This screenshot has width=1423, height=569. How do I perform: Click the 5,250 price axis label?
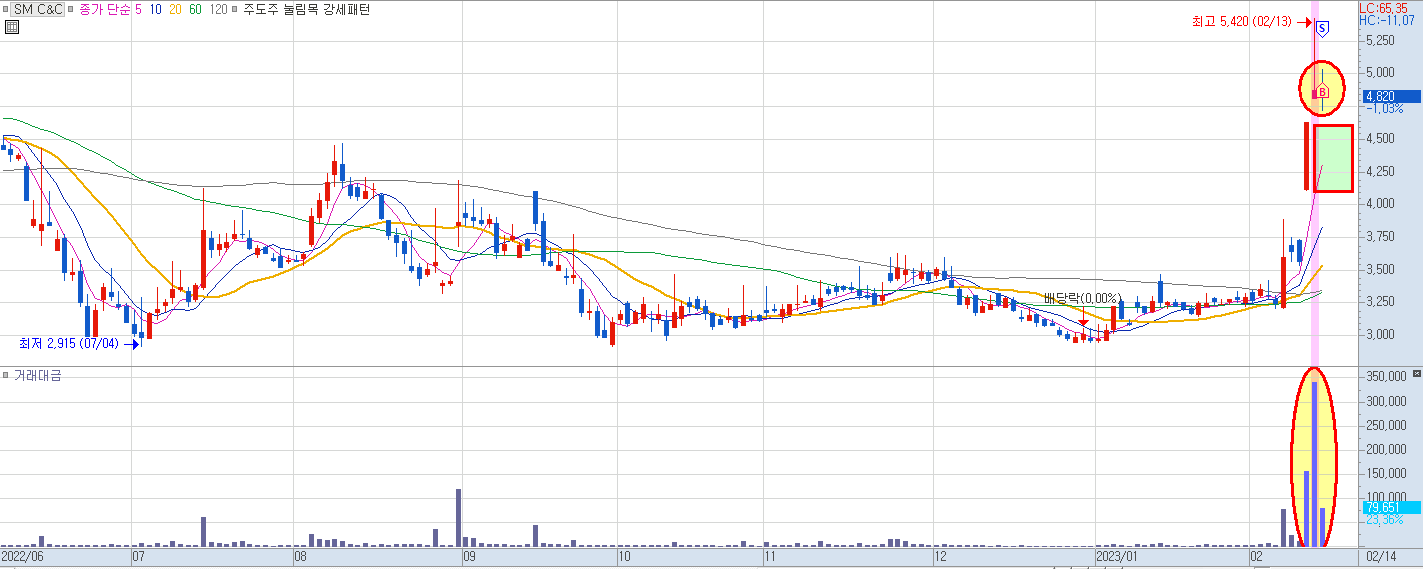tap(1379, 41)
